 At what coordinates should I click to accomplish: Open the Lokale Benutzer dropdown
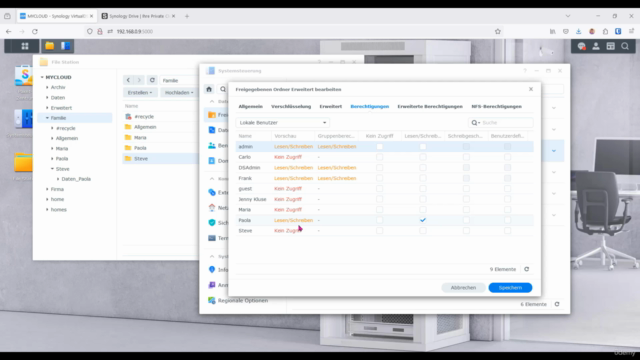[x=282, y=122]
